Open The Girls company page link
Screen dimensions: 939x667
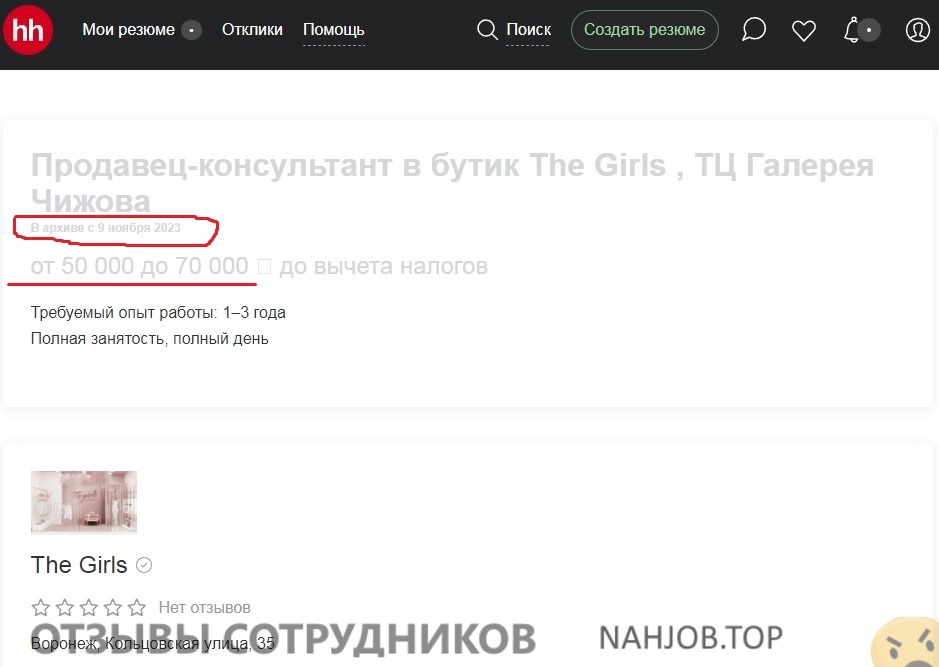click(x=79, y=565)
